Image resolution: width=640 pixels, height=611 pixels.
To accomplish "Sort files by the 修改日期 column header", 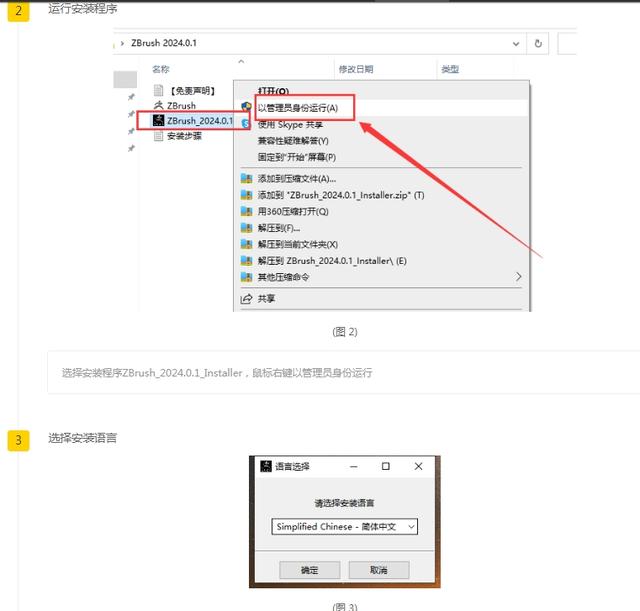I will [356, 69].
